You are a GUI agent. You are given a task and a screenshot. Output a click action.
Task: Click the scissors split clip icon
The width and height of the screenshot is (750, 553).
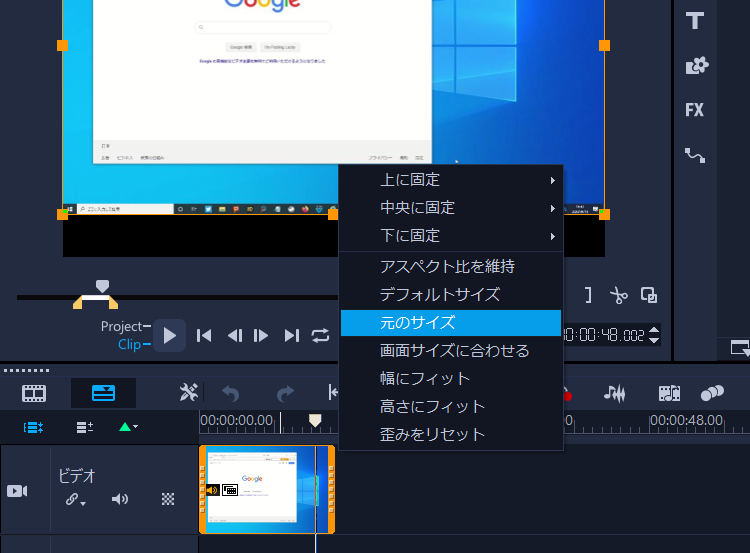(x=619, y=295)
